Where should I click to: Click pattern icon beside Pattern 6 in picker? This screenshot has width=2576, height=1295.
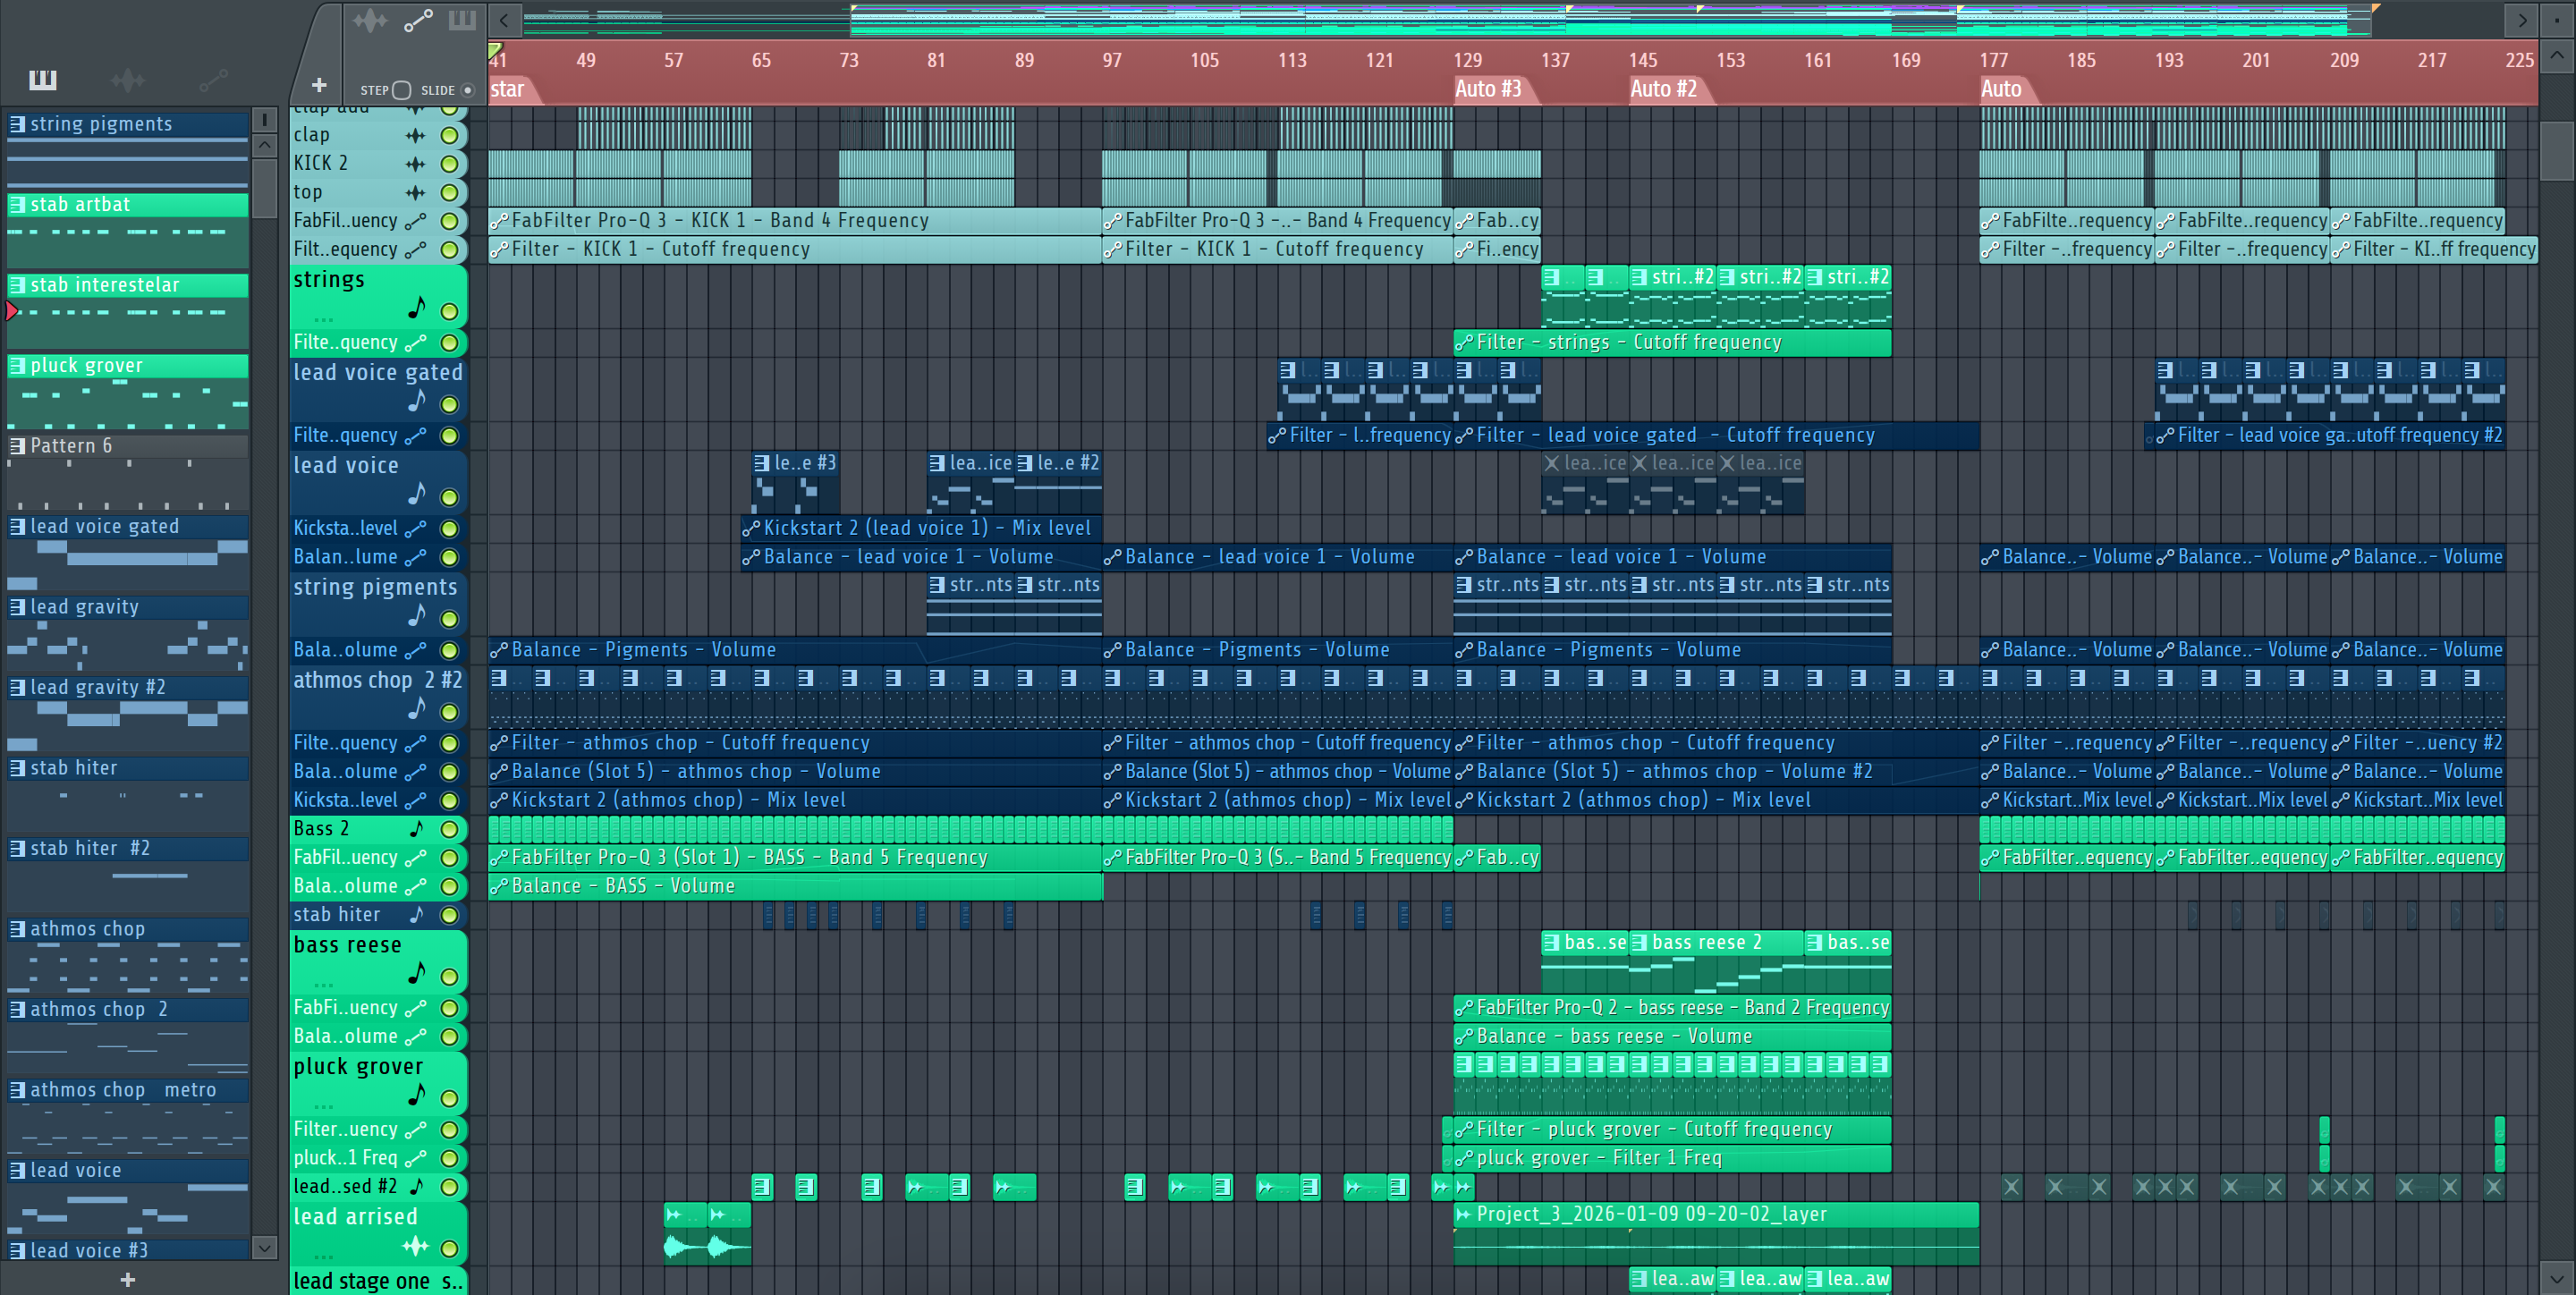click(x=17, y=446)
